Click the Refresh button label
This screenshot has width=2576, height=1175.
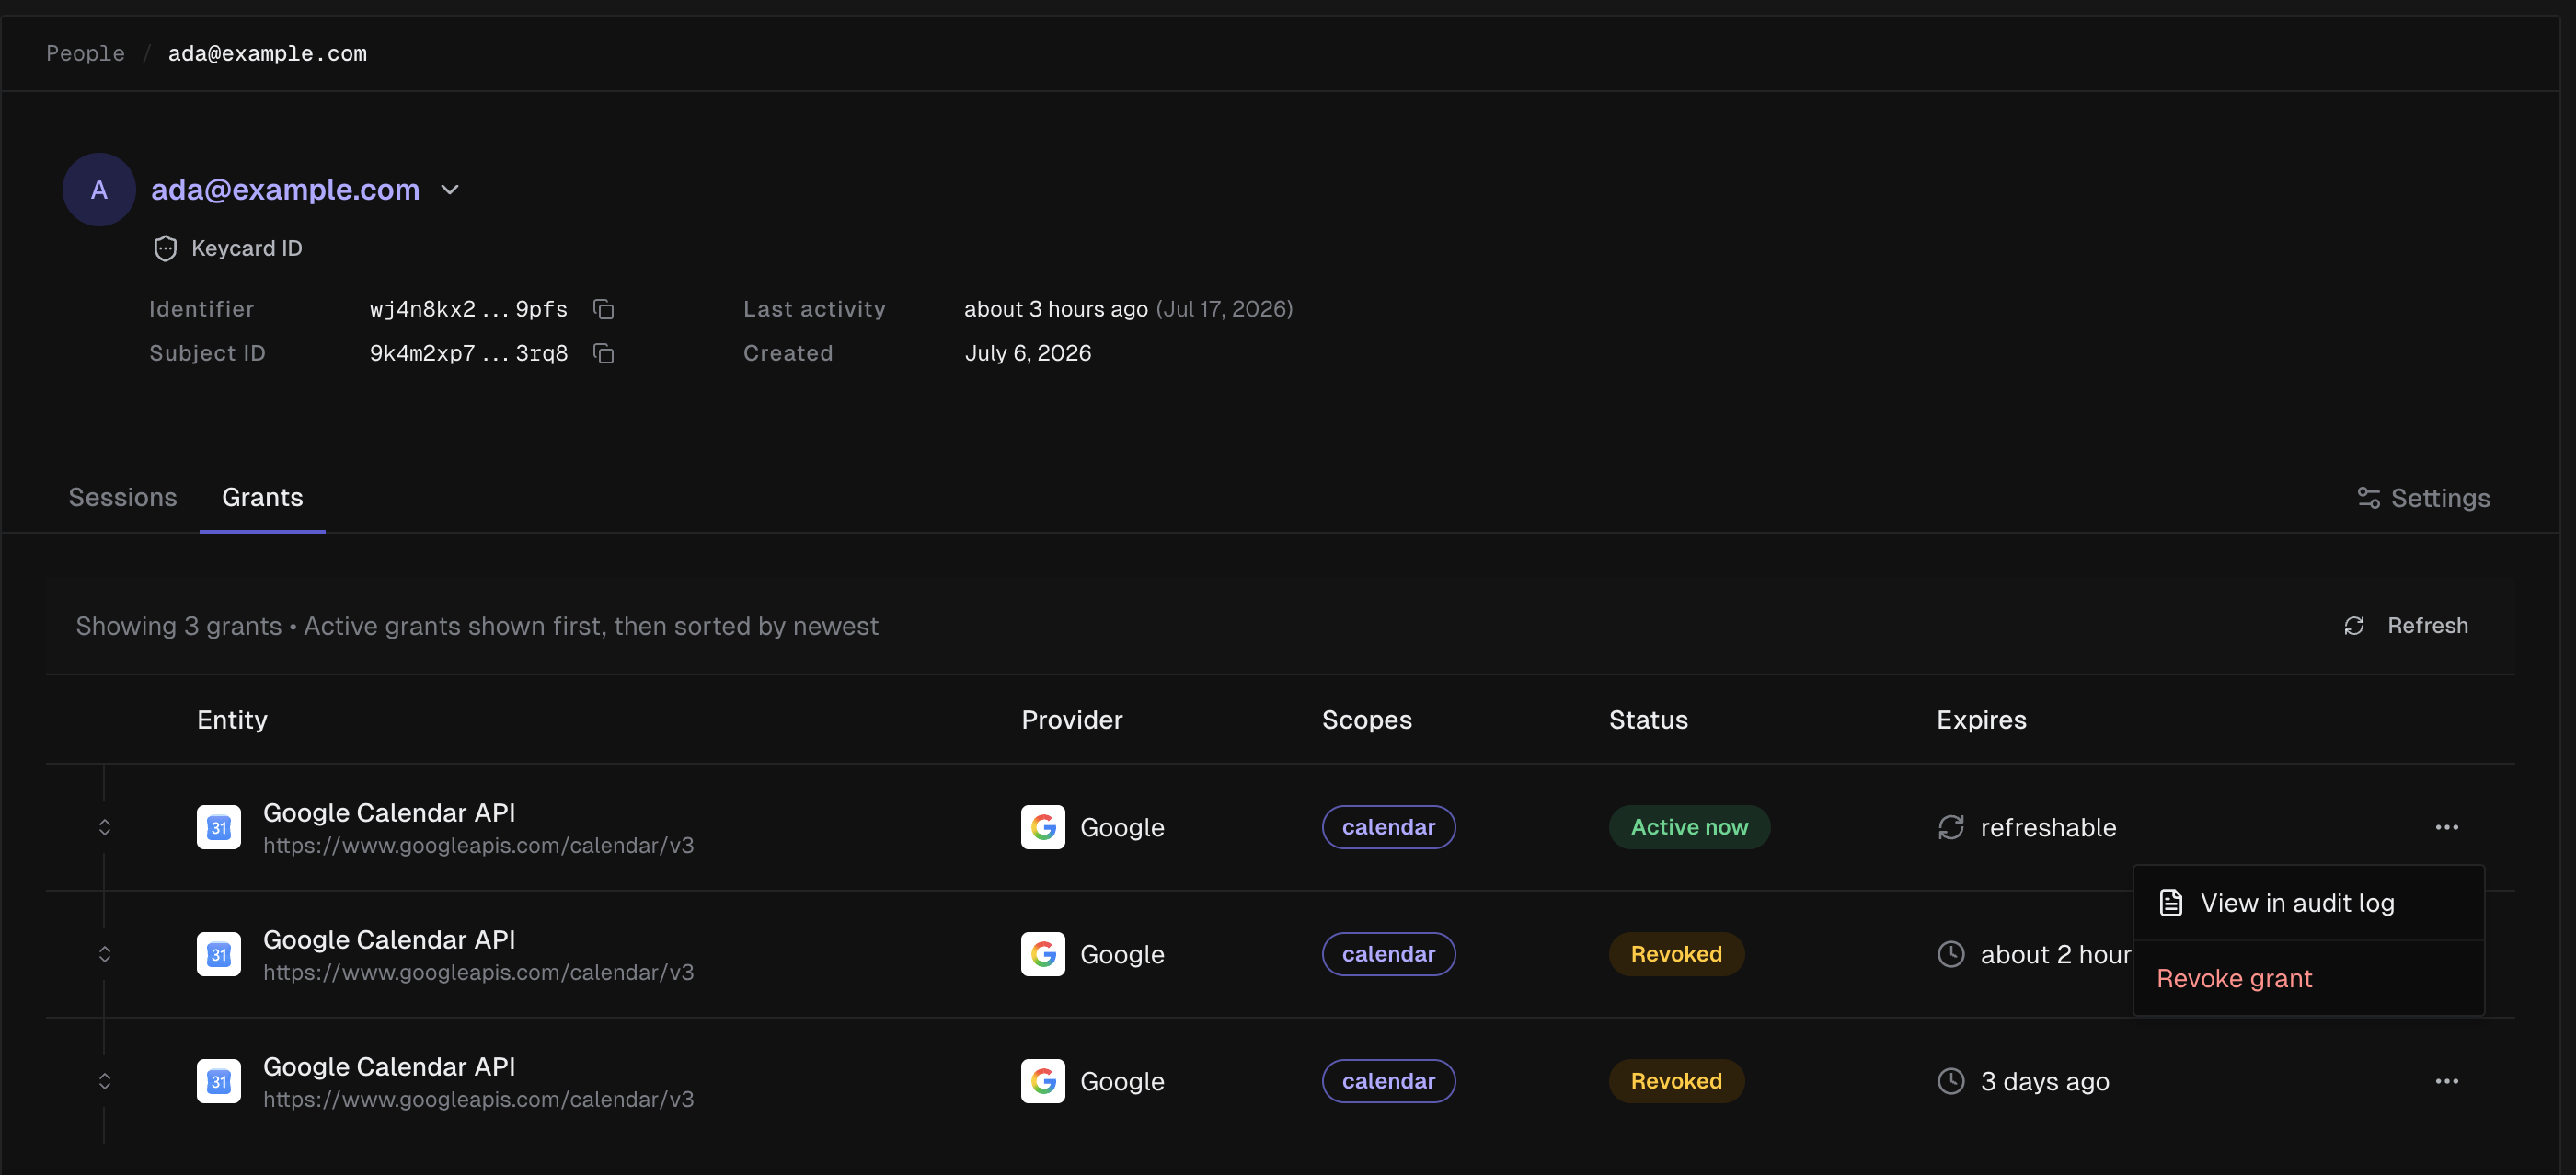point(2427,626)
